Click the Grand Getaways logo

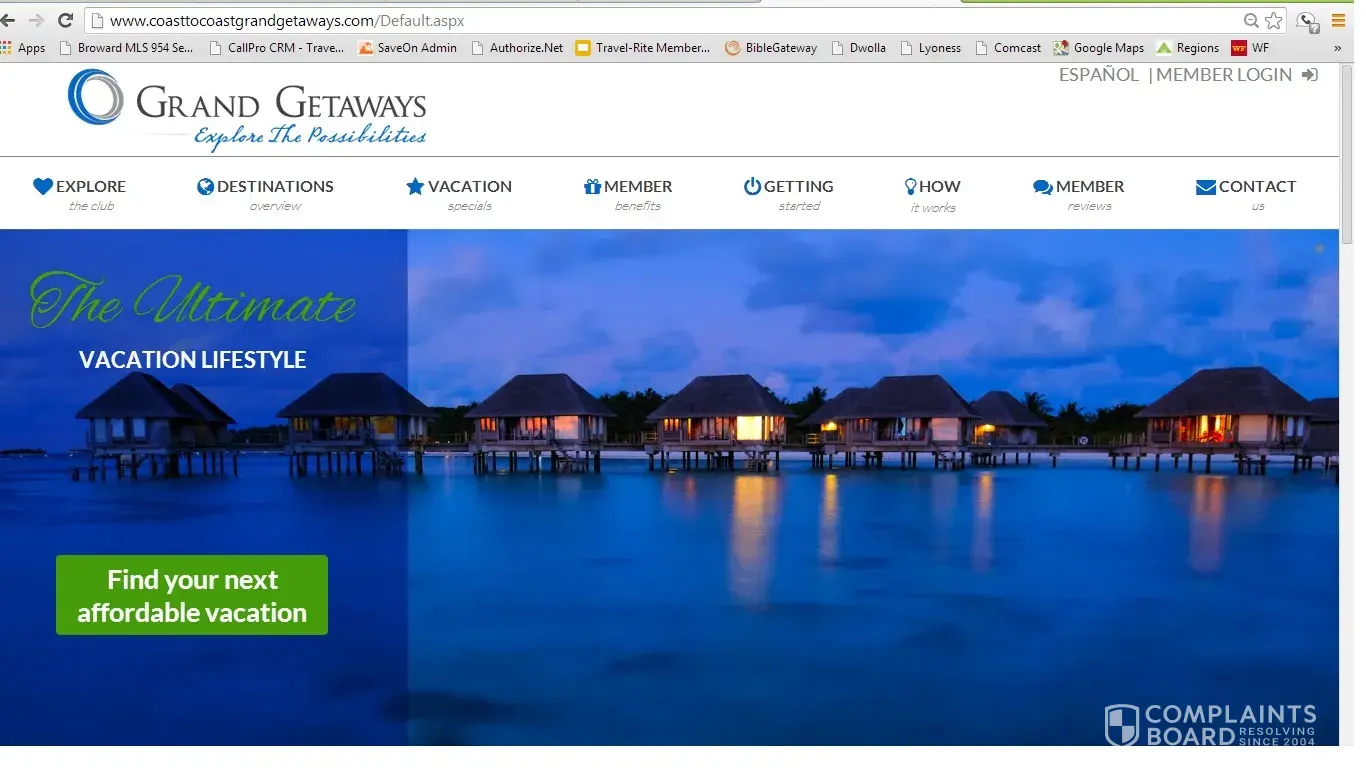click(247, 110)
